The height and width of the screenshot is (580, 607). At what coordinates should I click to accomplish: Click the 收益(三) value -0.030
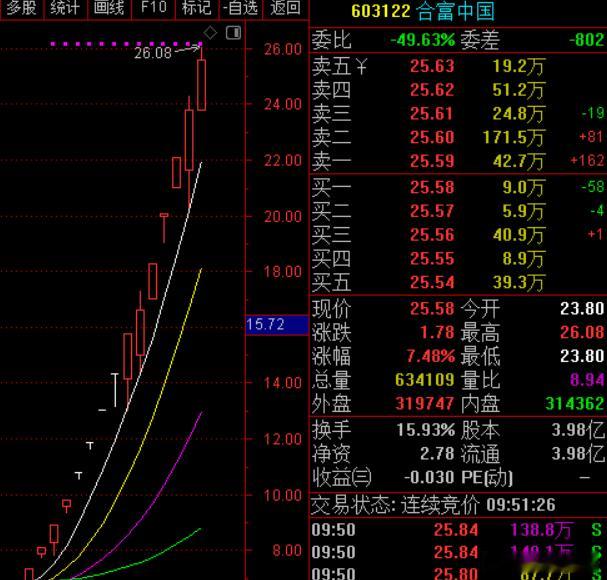click(429, 477)
